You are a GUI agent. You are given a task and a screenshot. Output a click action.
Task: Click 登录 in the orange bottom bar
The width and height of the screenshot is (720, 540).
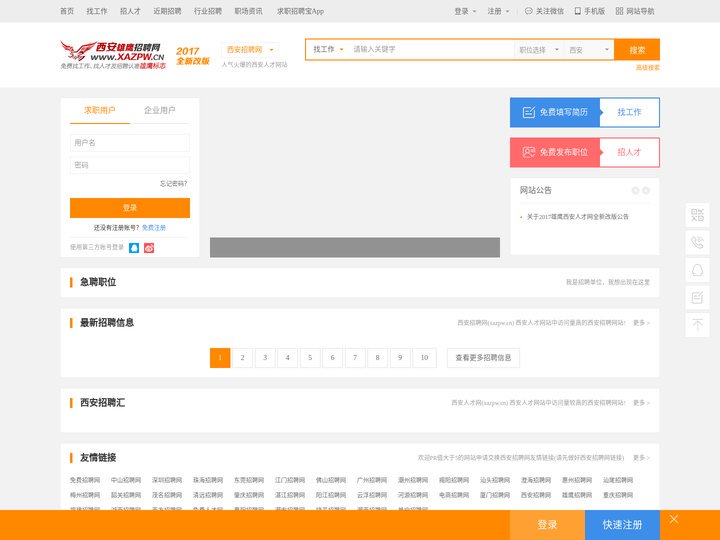pyautogui.click(x=547, y=525)
